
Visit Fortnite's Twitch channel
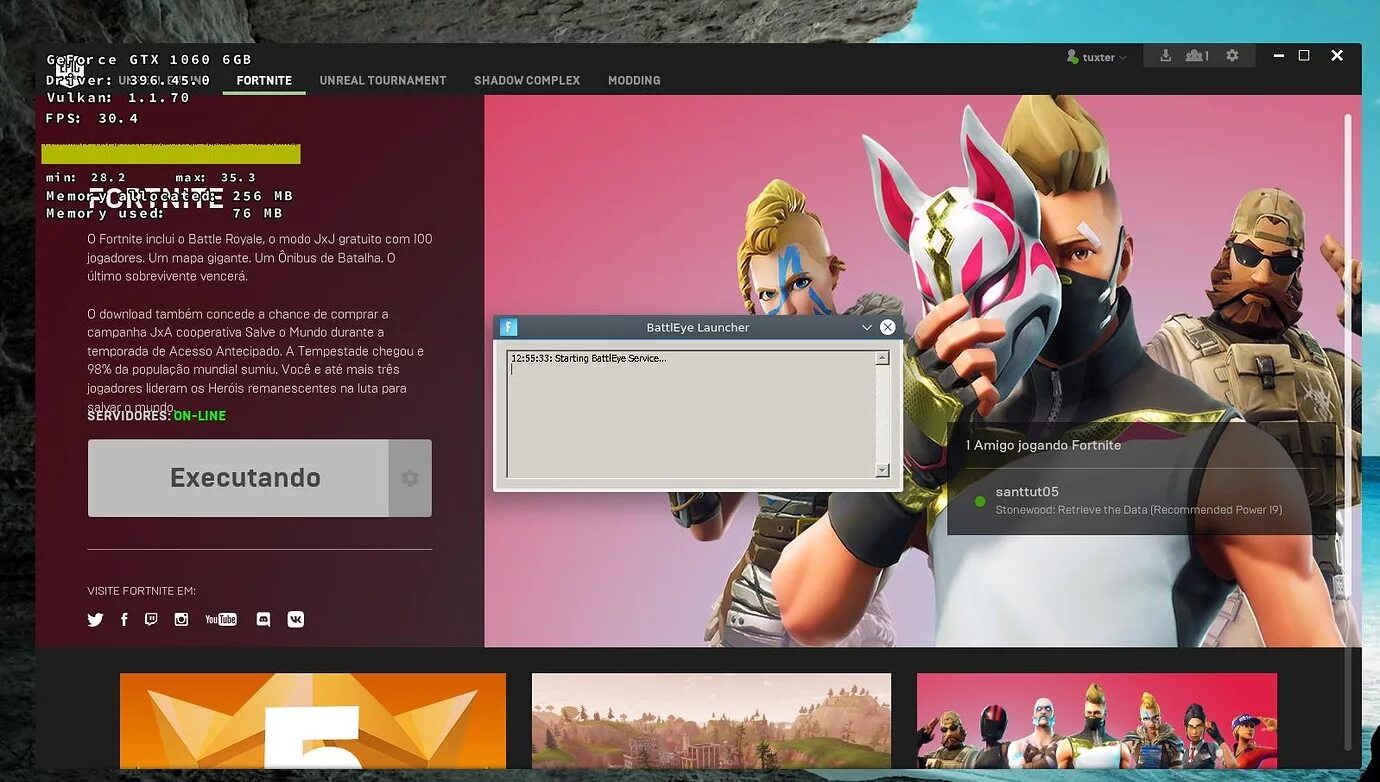pyautogui.click(x=151, y=620)
